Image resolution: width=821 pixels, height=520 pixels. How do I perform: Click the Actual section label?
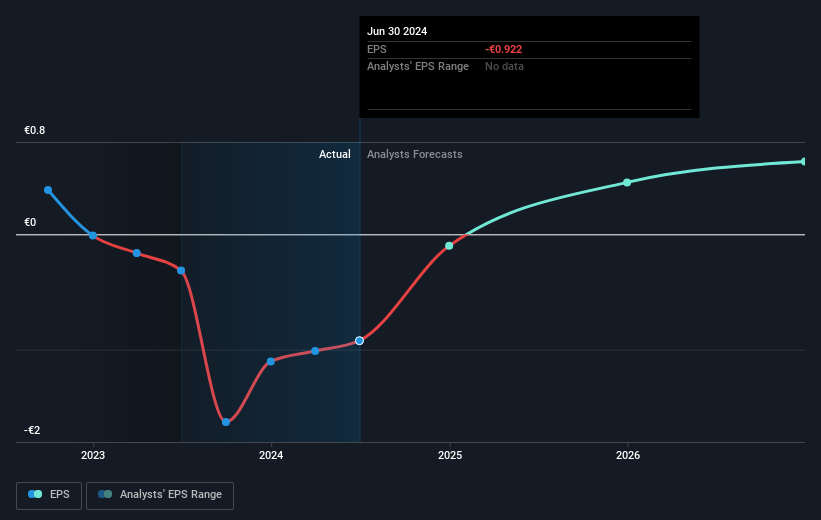(335, 154)
